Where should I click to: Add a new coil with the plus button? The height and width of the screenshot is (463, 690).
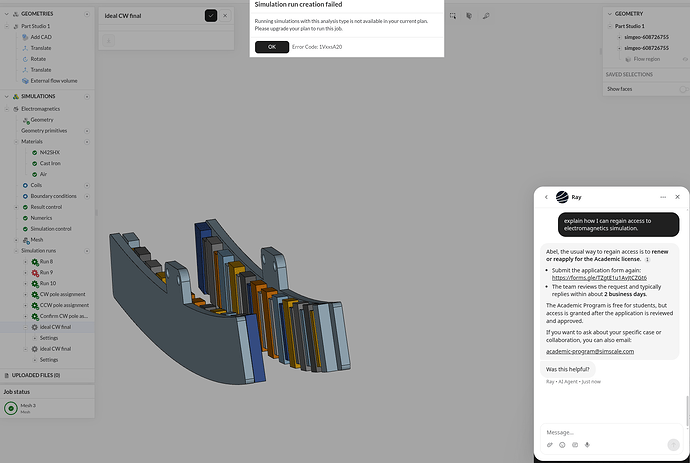(87, 185)
